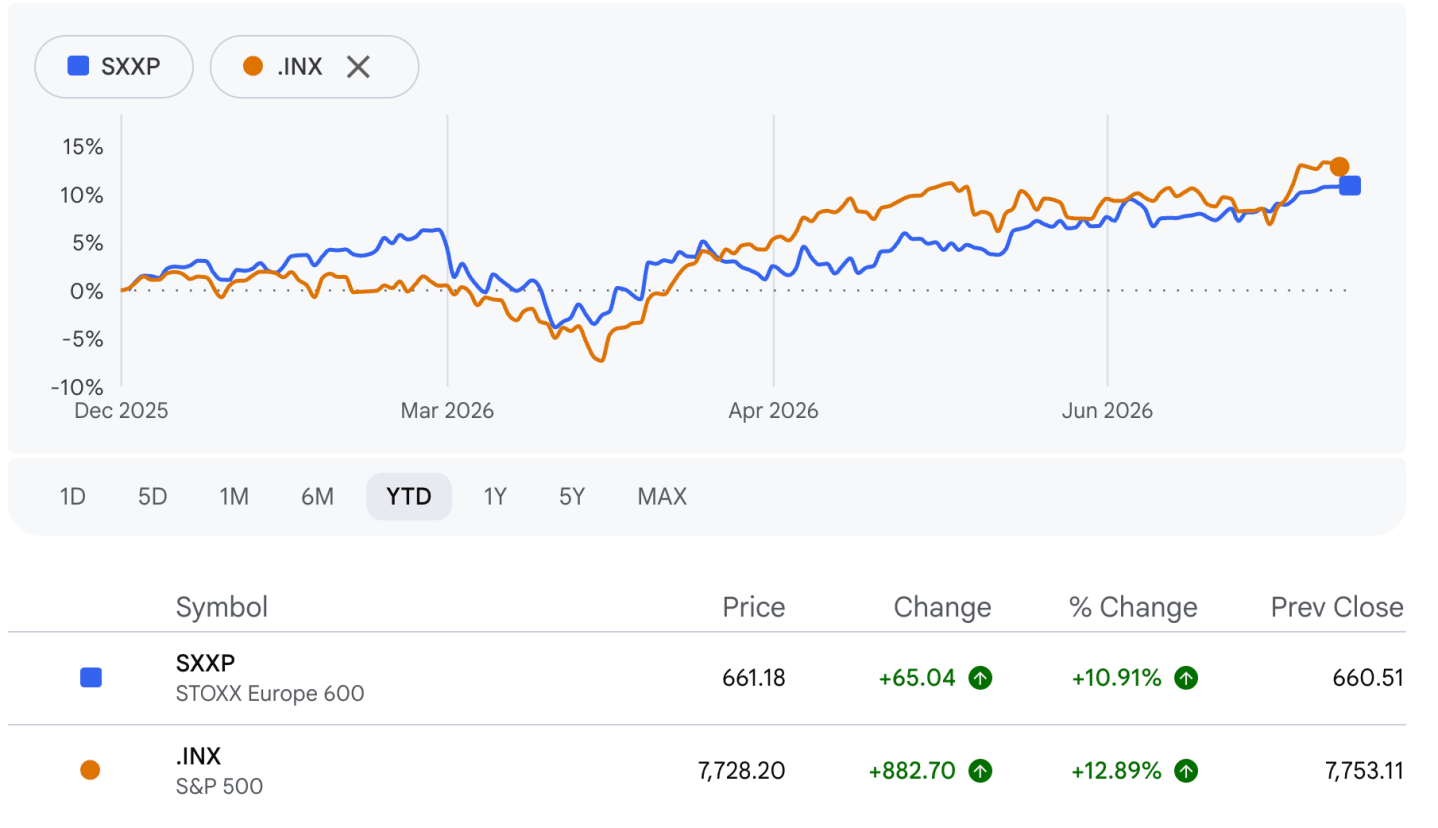Select the 5D time range
Screen dimensions: 1438x828
152,496
